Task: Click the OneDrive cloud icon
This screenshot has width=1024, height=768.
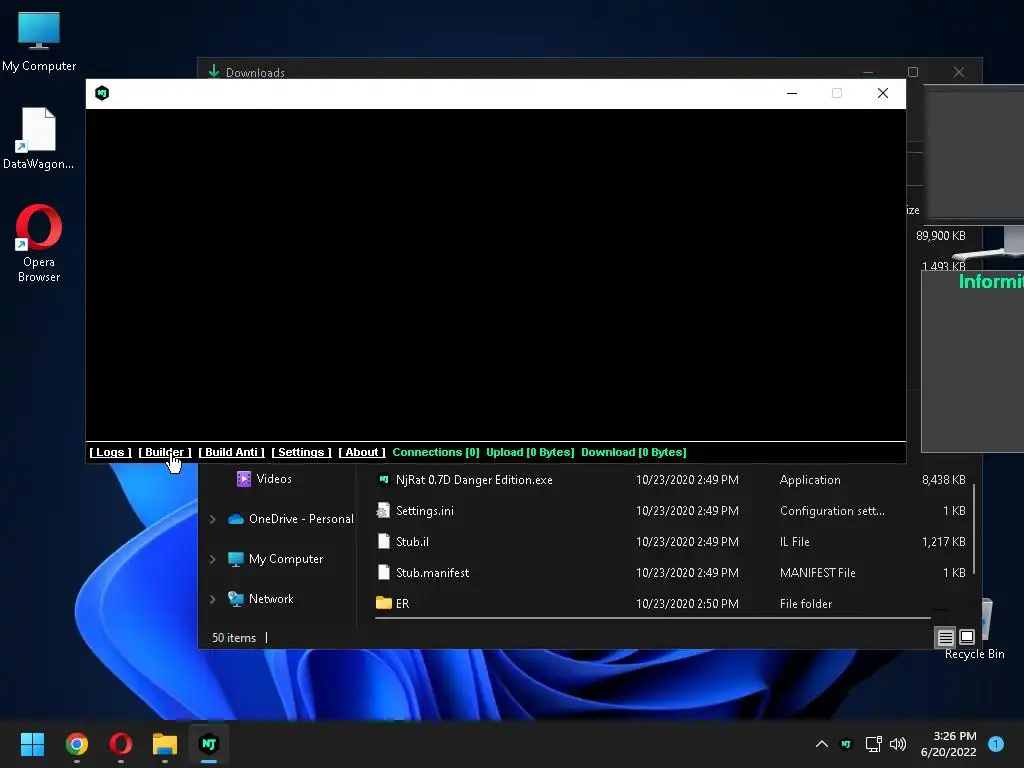Action: [x=236, y=519]
